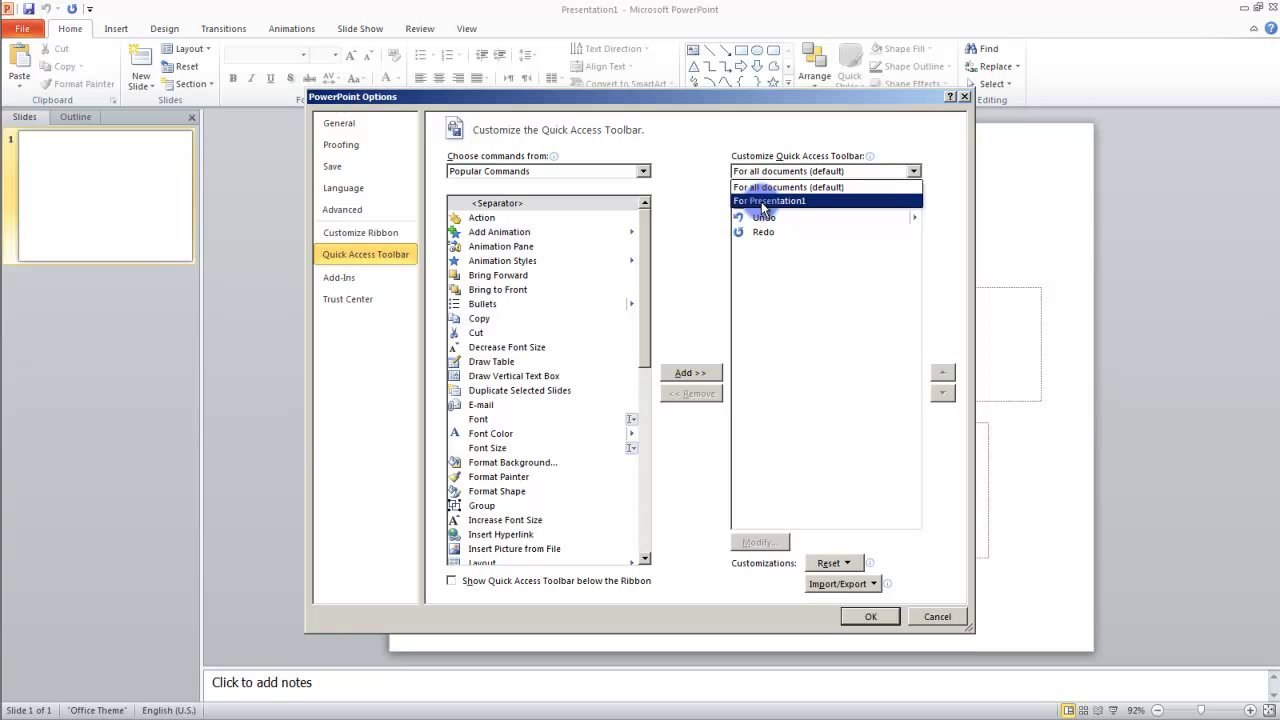
Task: Toggle Italic formatting in ribbon
Action: [x=251, y=78]
